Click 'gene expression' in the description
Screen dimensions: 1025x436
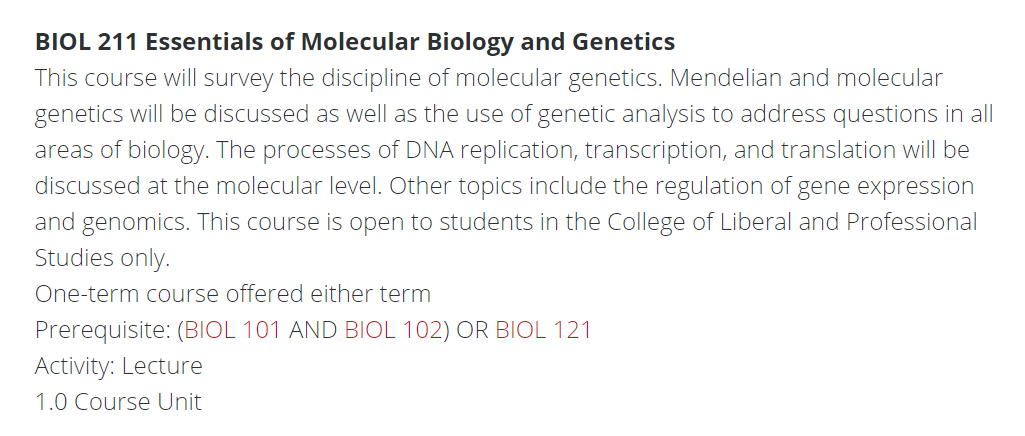click(x=886, y=186)
